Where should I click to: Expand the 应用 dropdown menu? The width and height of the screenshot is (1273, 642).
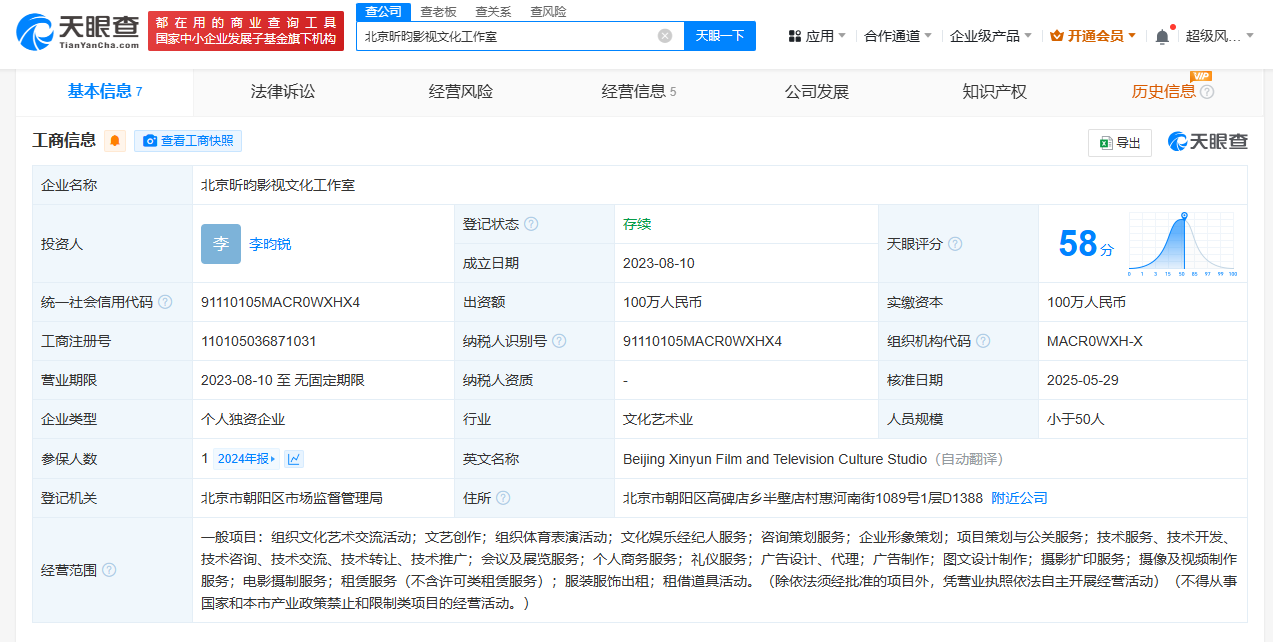pos(817,36)
